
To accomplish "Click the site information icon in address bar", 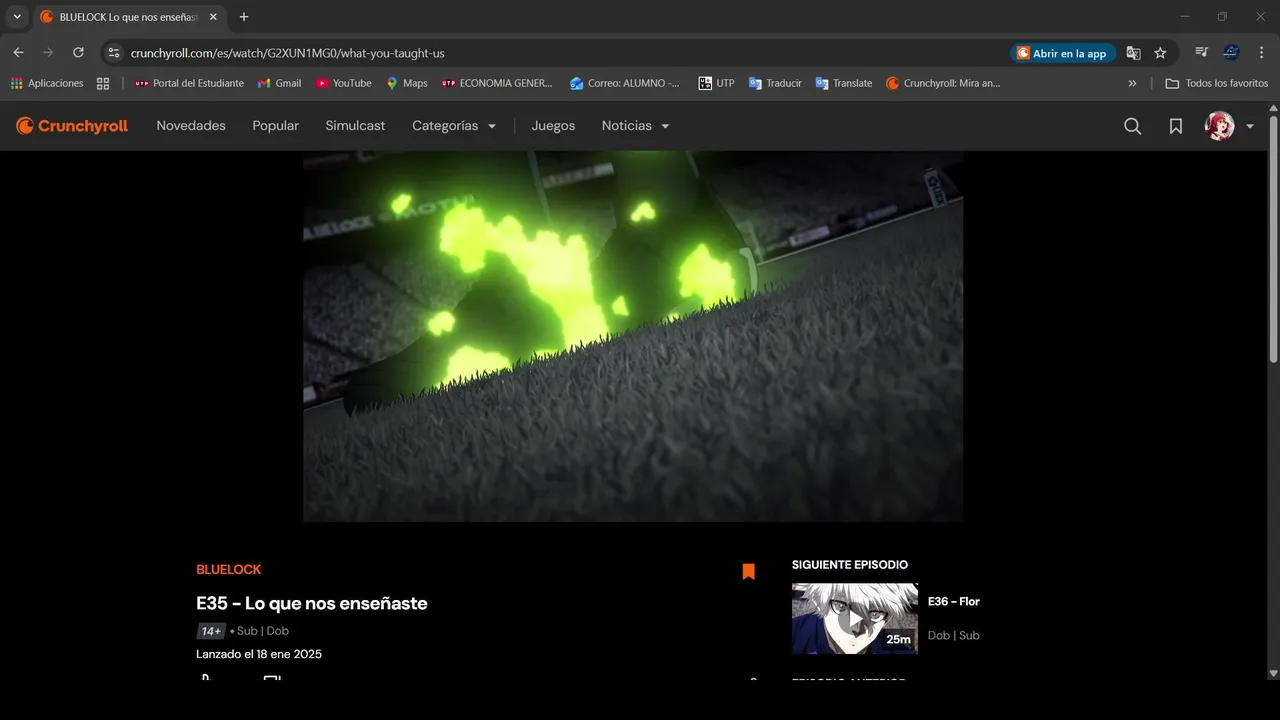I will 114,53.
